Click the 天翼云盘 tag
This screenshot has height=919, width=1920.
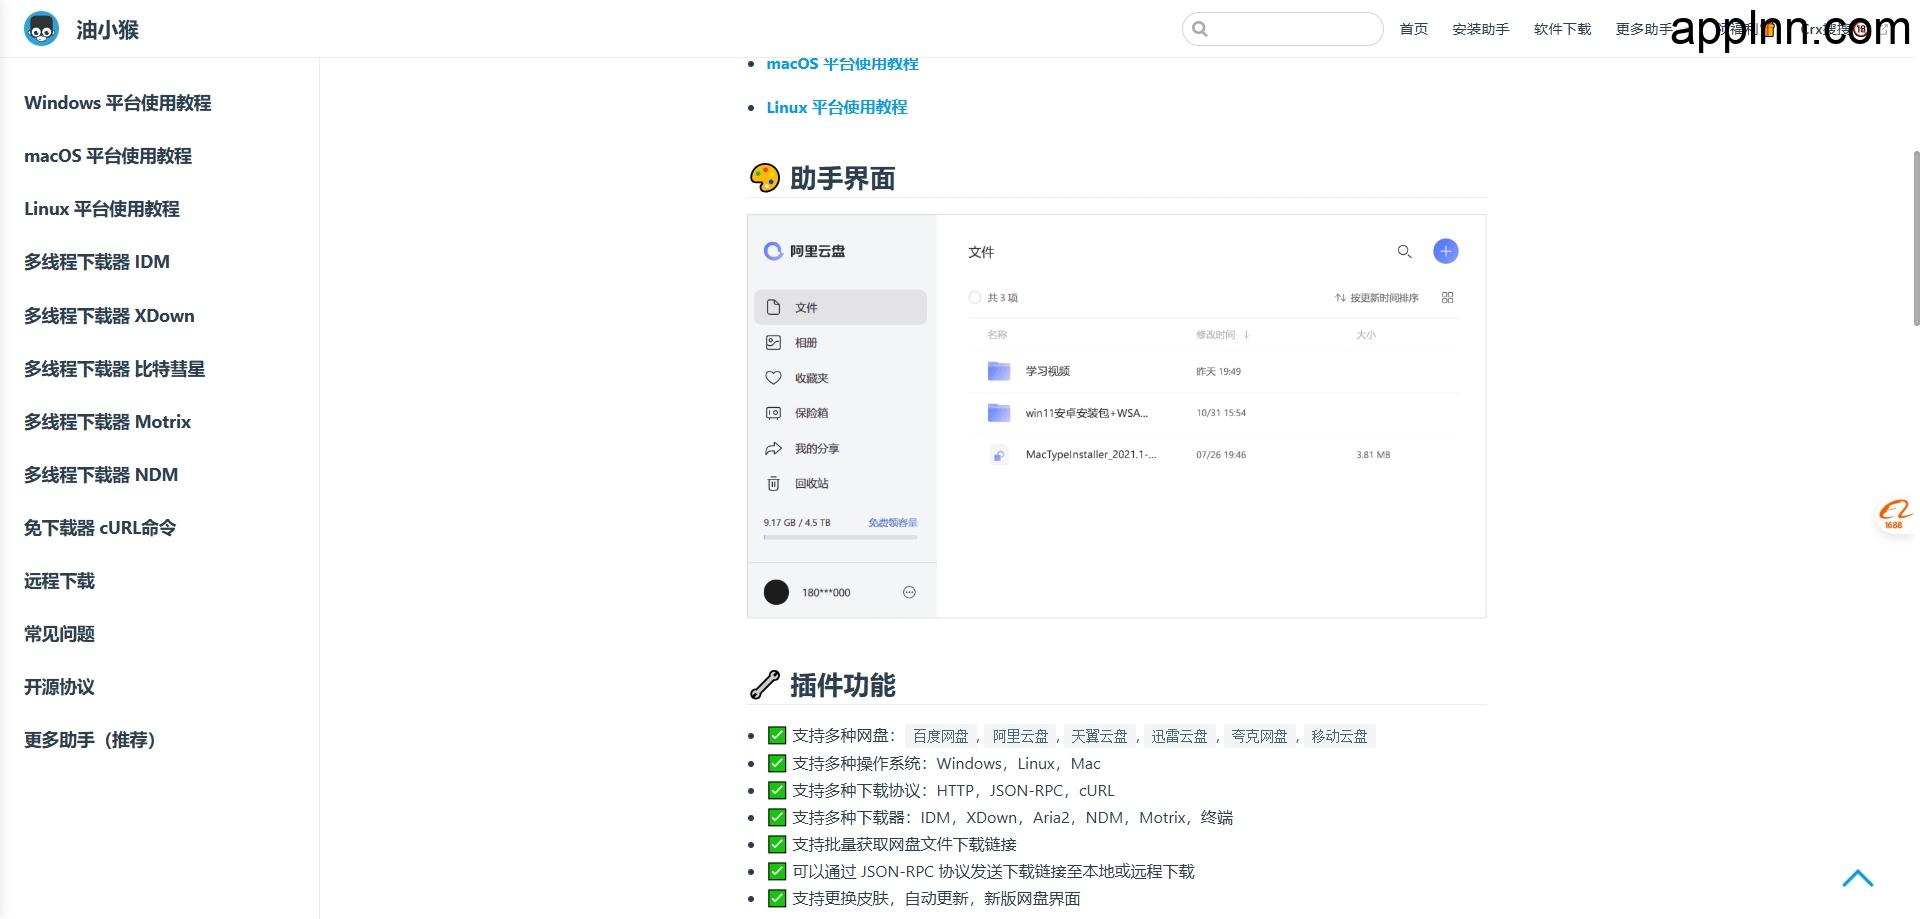click(x=1100, y=736)
